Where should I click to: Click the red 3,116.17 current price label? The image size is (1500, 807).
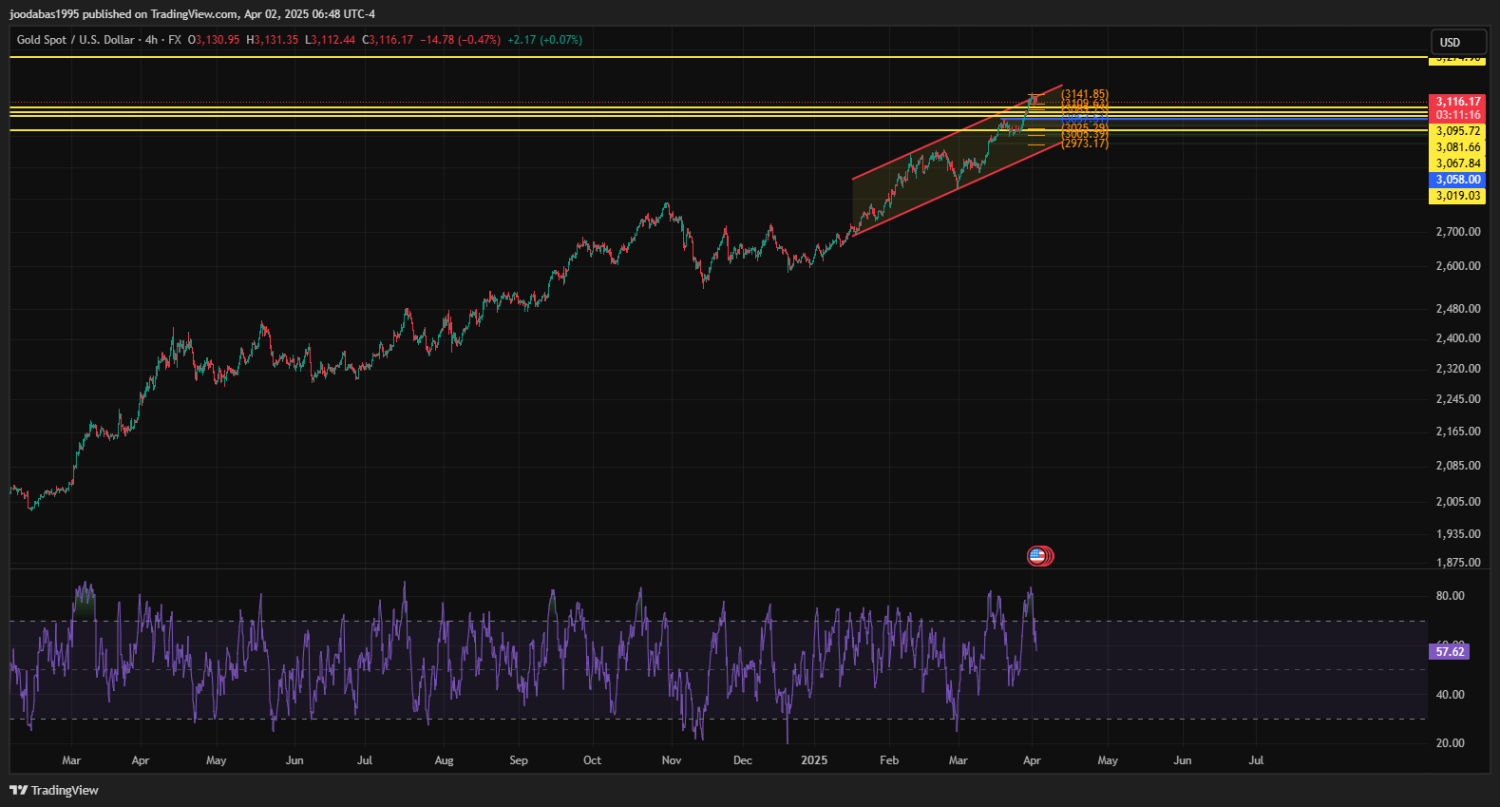(x=1457, y=102)
